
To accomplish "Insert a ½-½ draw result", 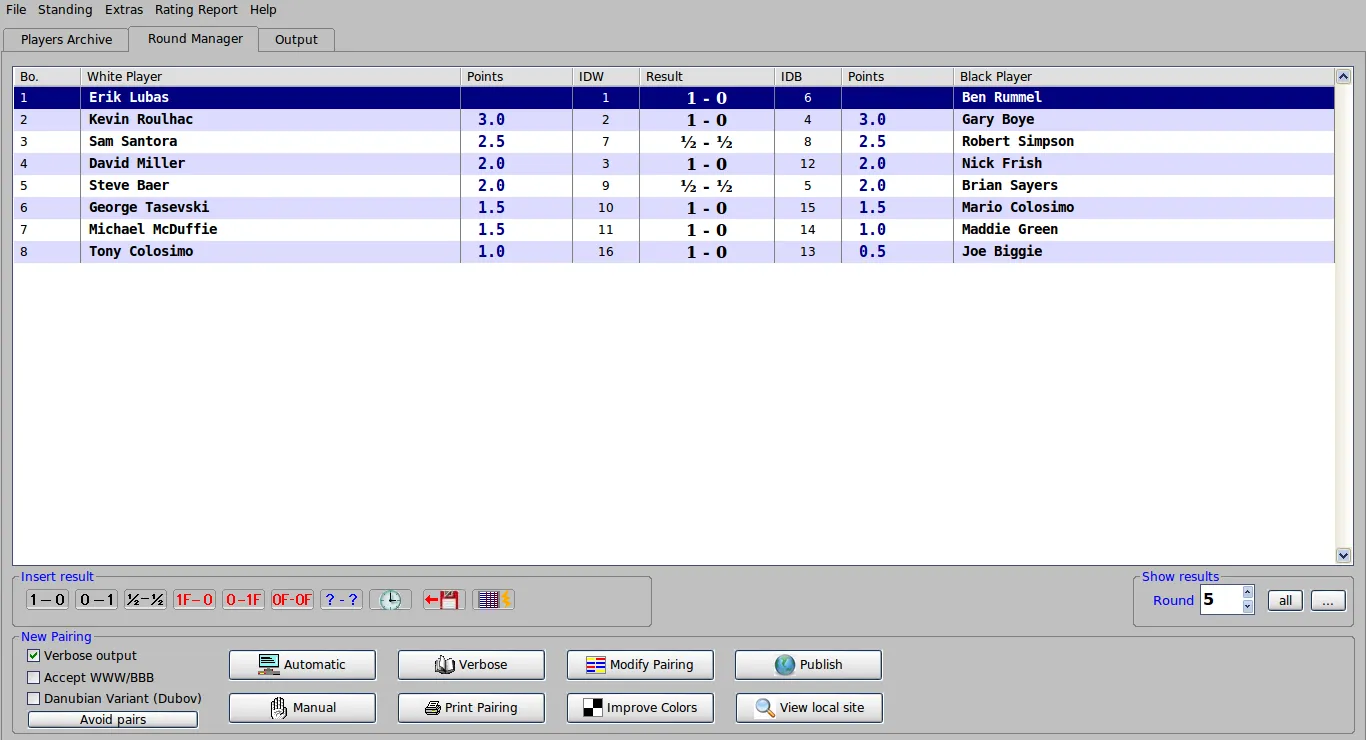I will click(x=145, y=600).
